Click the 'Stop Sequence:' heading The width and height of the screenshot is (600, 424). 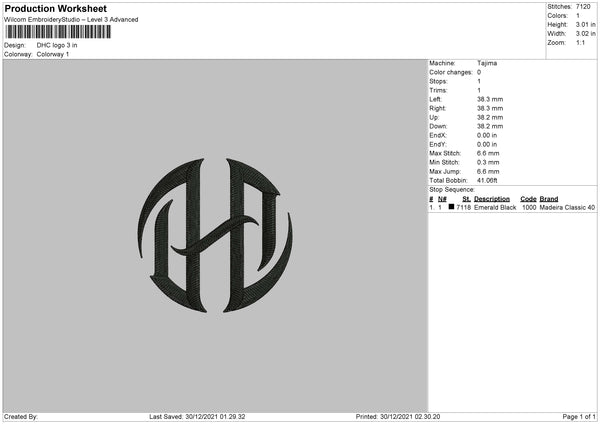(x=452, y=190)
